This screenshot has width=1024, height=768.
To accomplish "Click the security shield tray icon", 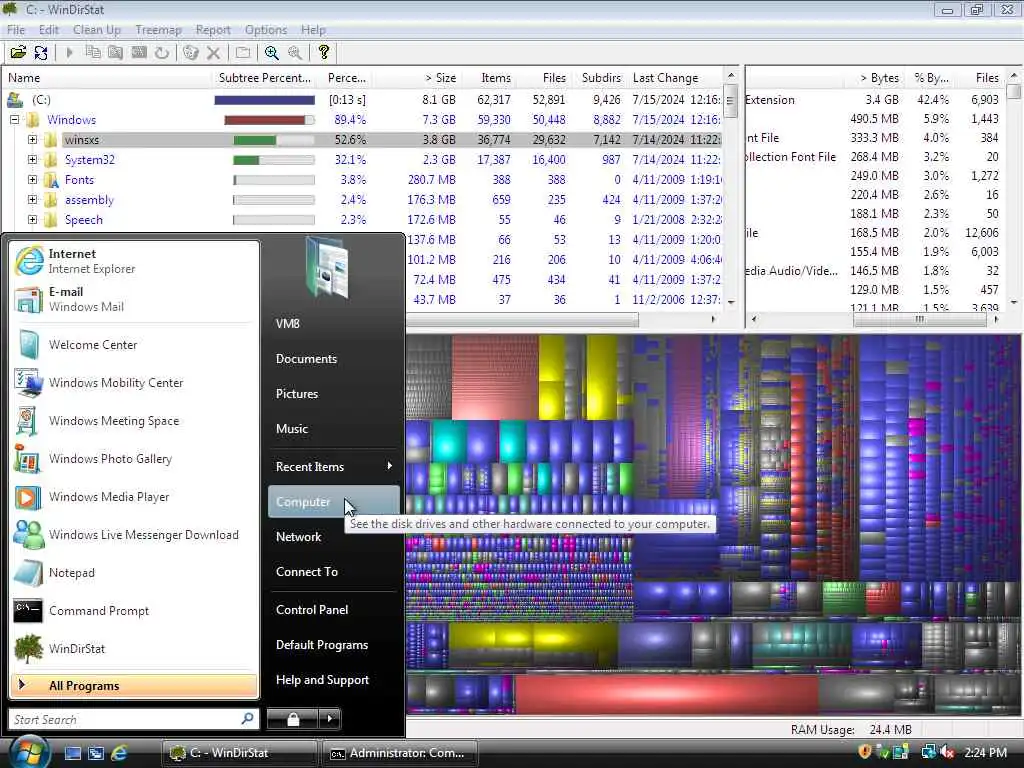I will click(x=865, y=752).
